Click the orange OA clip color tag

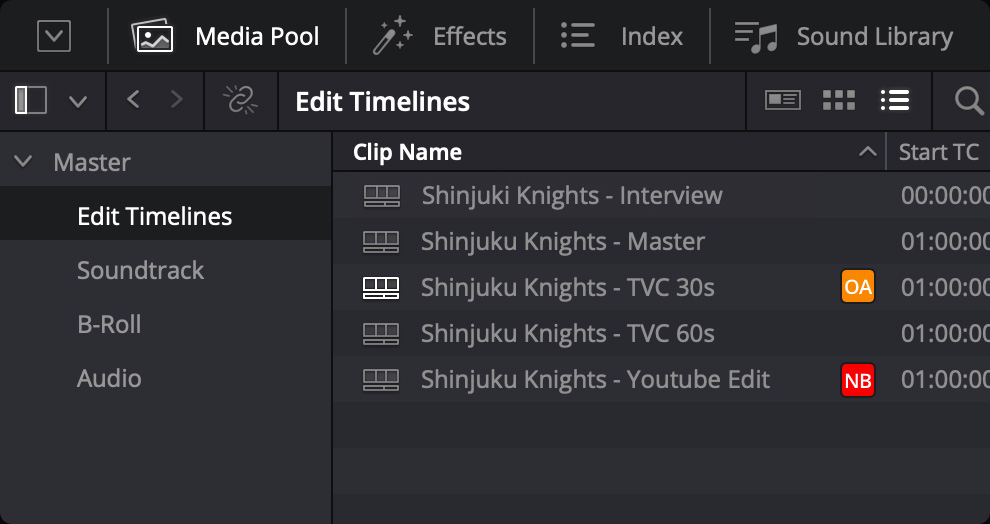tap(858, 288)
